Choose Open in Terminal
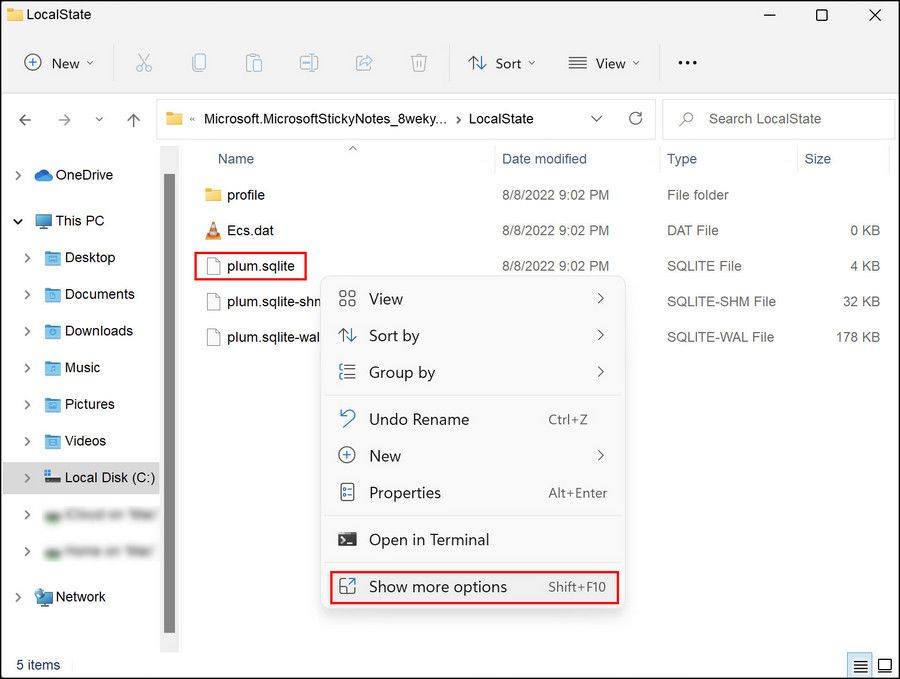 pos(473,540)
